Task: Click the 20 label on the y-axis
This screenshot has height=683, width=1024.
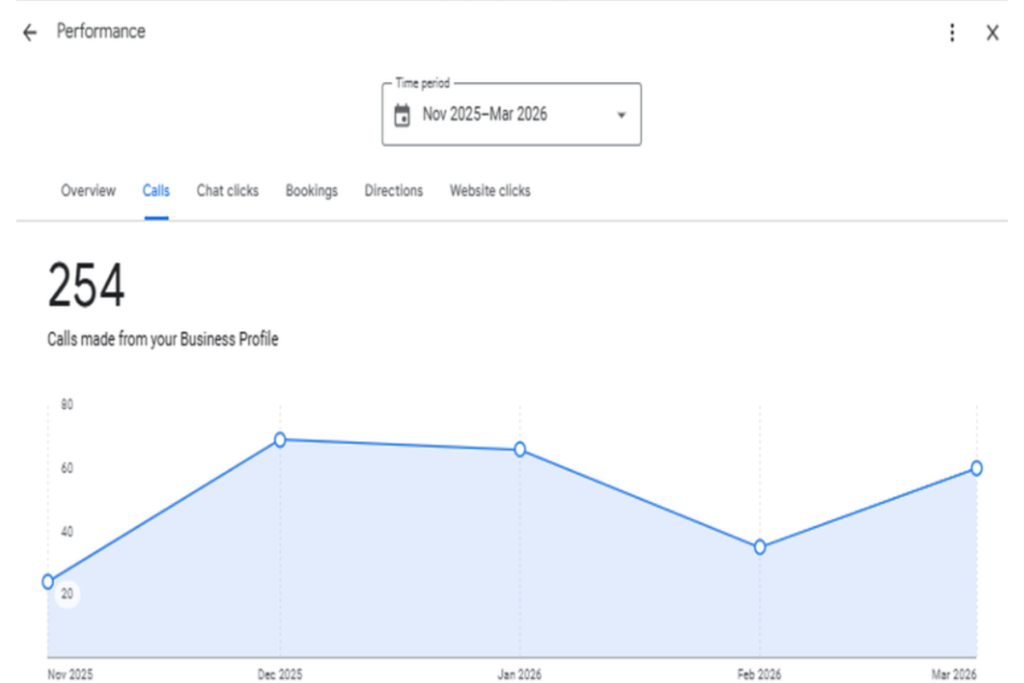Action: [x=67, y=594]
